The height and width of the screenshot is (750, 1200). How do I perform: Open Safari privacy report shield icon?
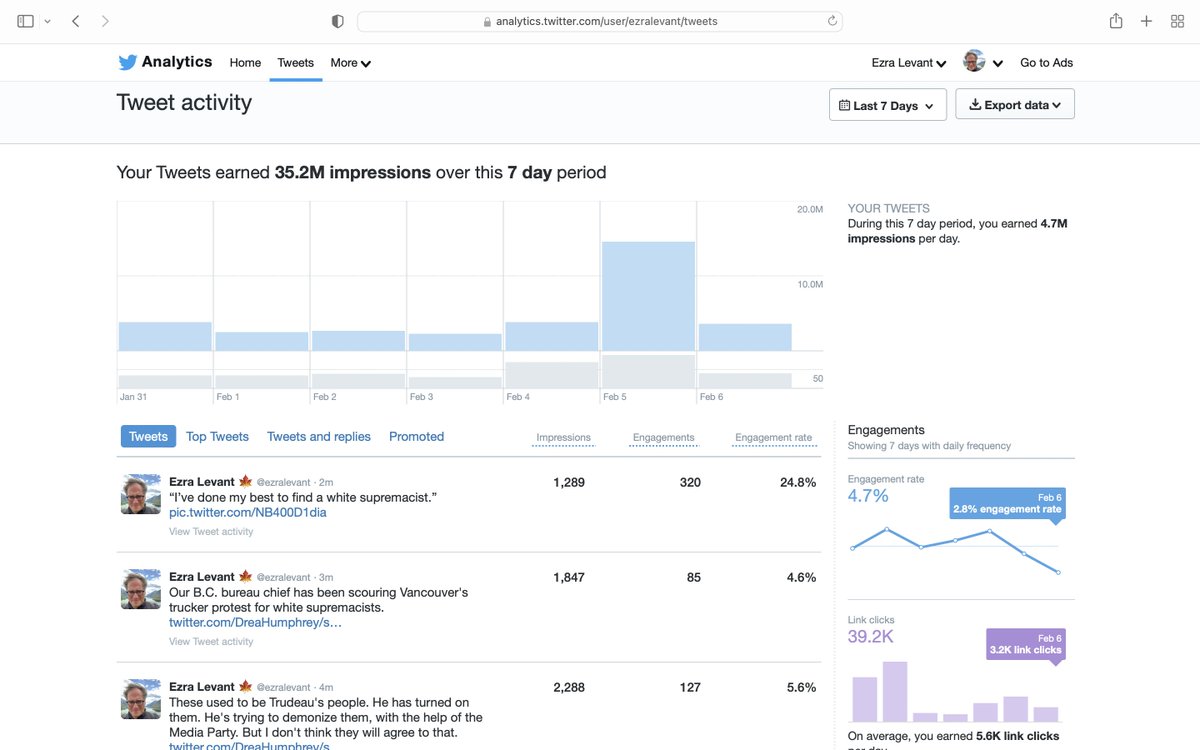337,21
